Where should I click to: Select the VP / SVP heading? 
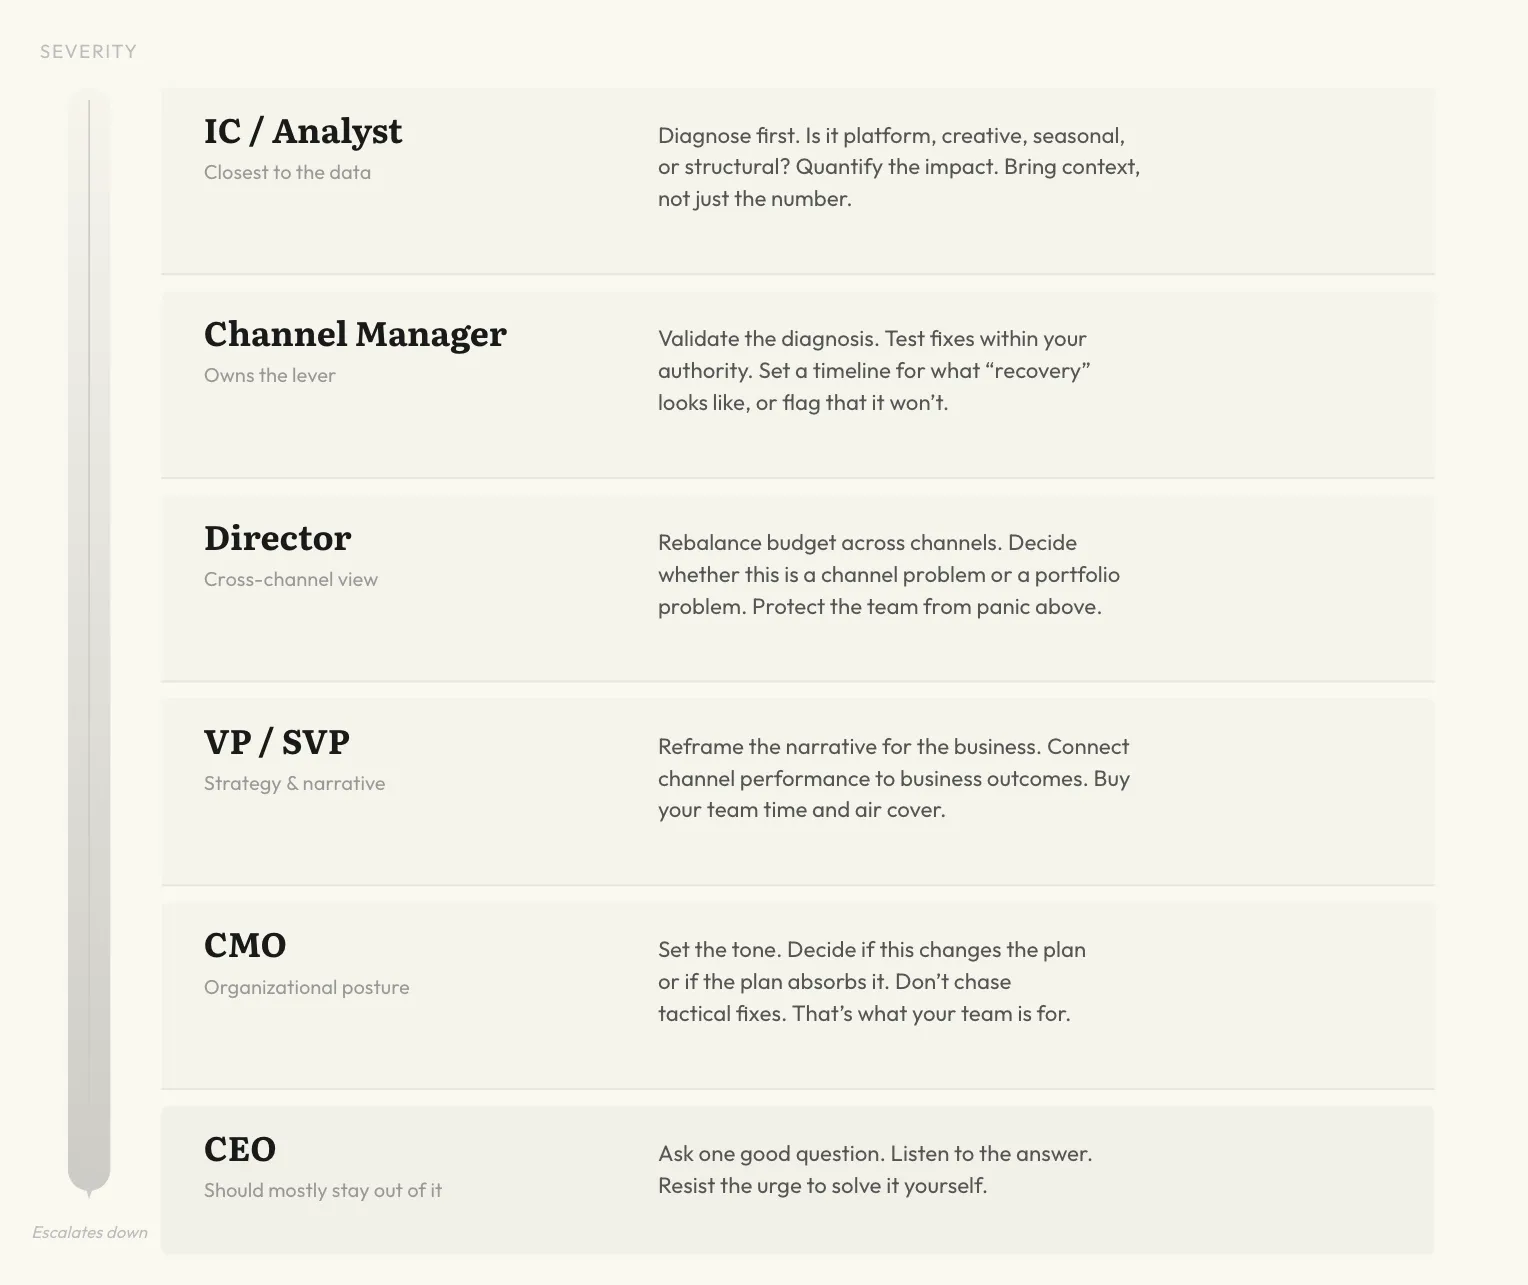click(x=277, y=742)
